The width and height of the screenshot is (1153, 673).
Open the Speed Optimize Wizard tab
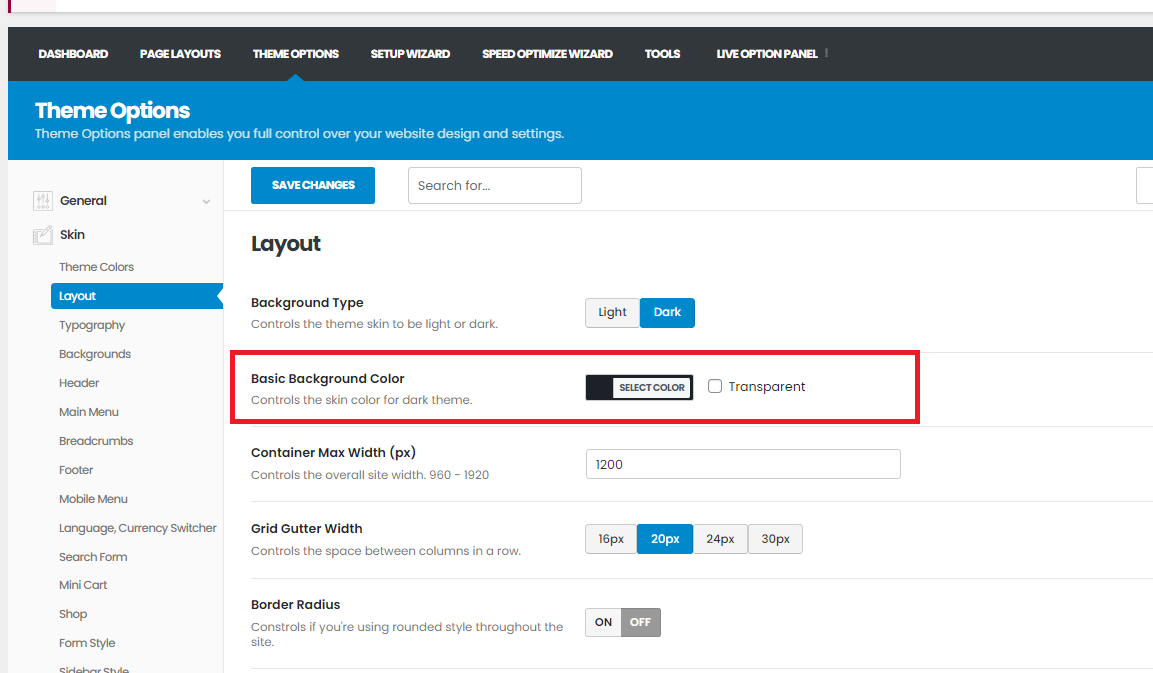pyautogui.click(x=547, y=54)
